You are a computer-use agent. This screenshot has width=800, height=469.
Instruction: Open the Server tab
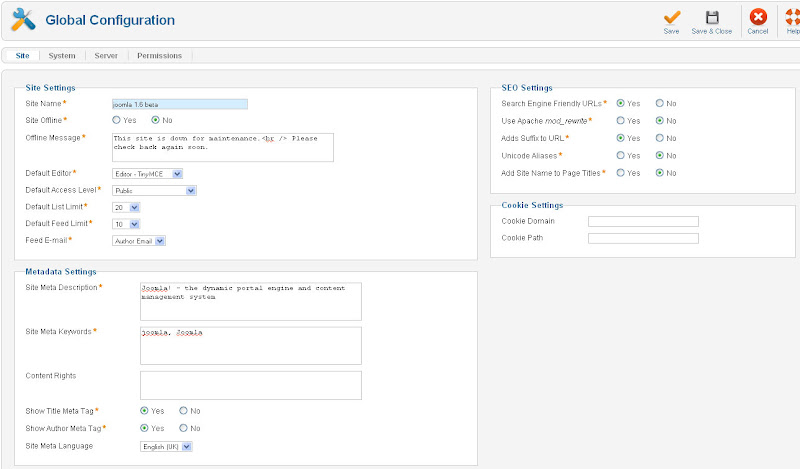pos(106,56)
